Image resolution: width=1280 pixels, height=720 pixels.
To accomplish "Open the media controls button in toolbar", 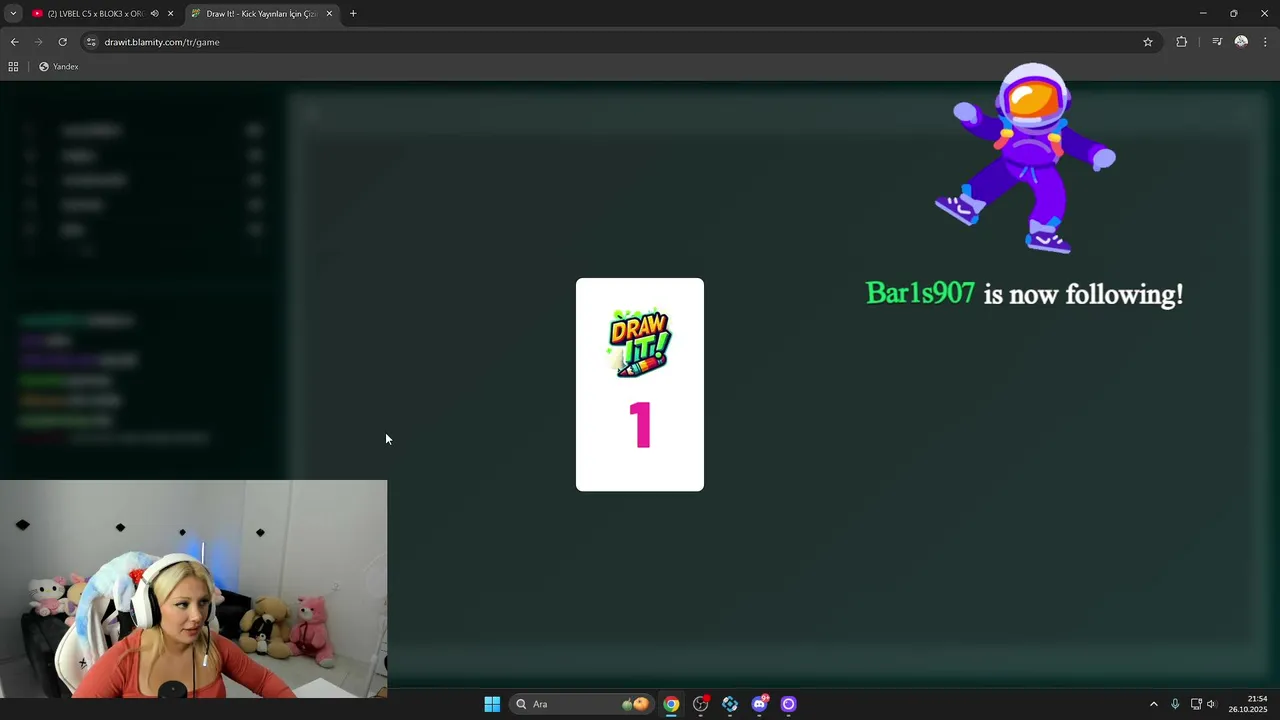I will pos(1217,42).
